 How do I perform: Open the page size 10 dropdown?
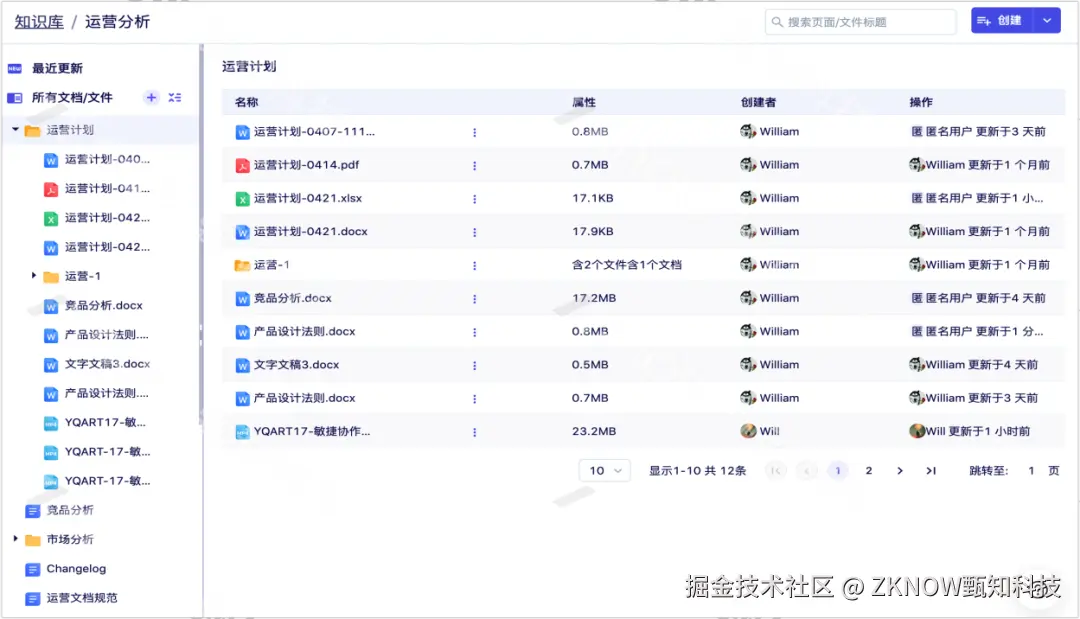pyautogui.click(x=605, y=470)
